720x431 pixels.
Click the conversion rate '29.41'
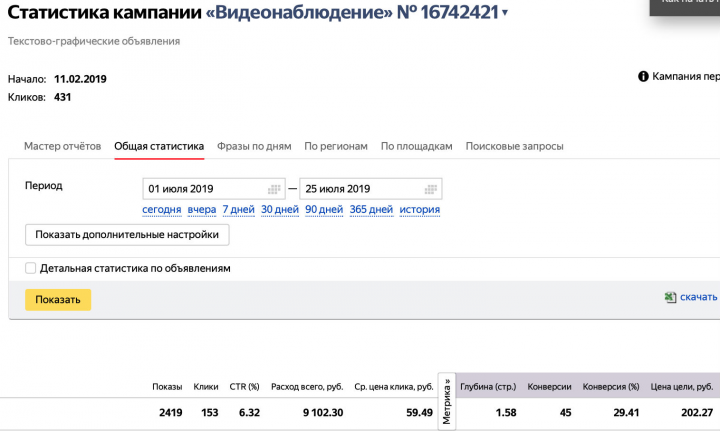click(x=626, y=413)
